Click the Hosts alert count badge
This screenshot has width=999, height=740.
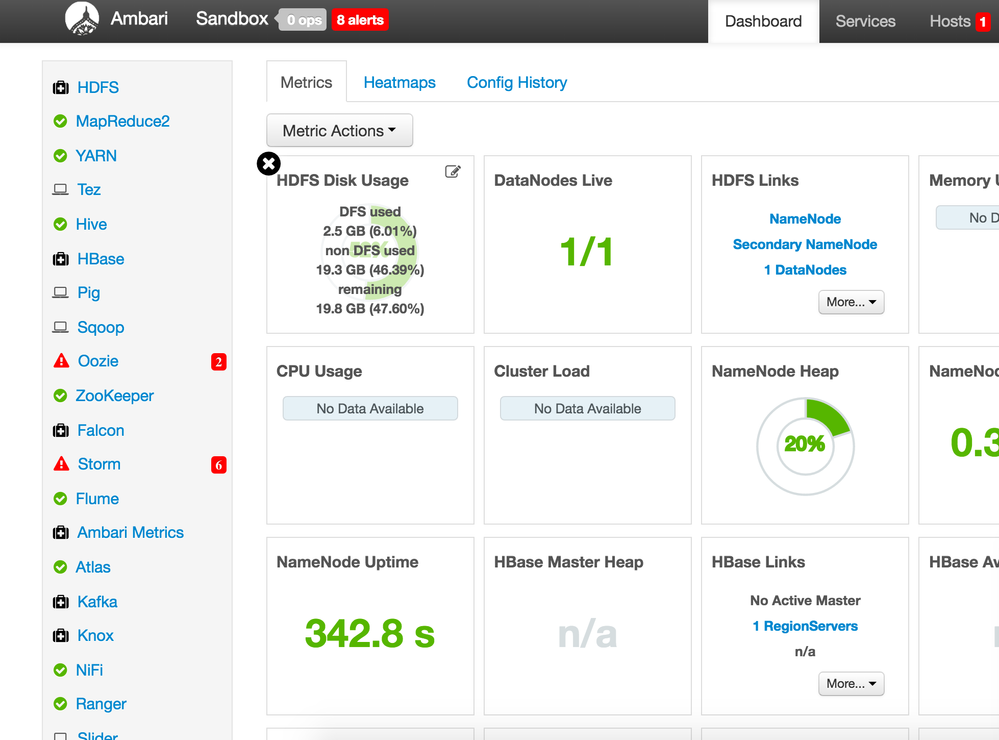pyautogui.click(x=982, y=22)
